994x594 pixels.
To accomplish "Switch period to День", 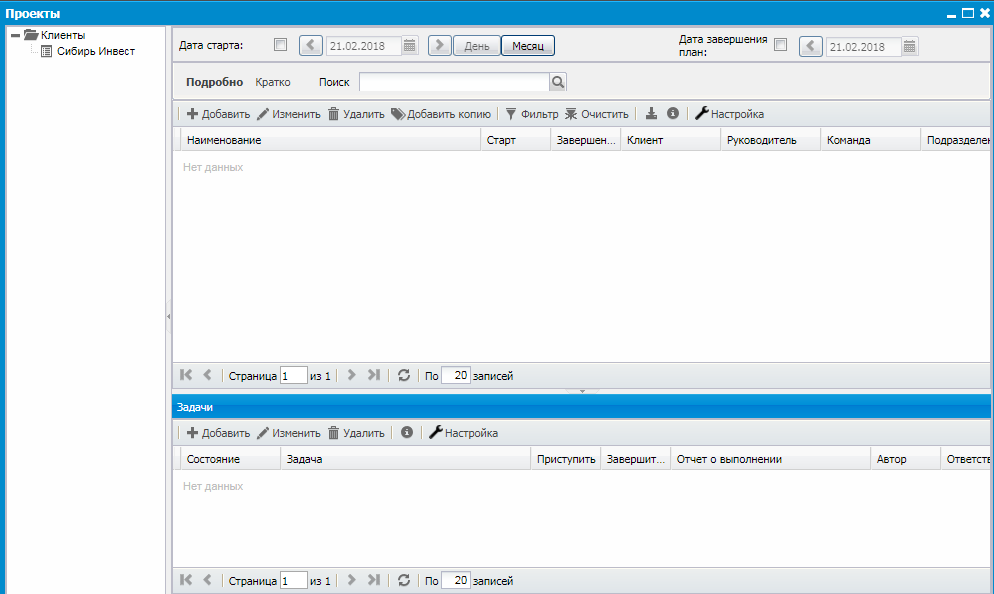I will coord(477,46).
